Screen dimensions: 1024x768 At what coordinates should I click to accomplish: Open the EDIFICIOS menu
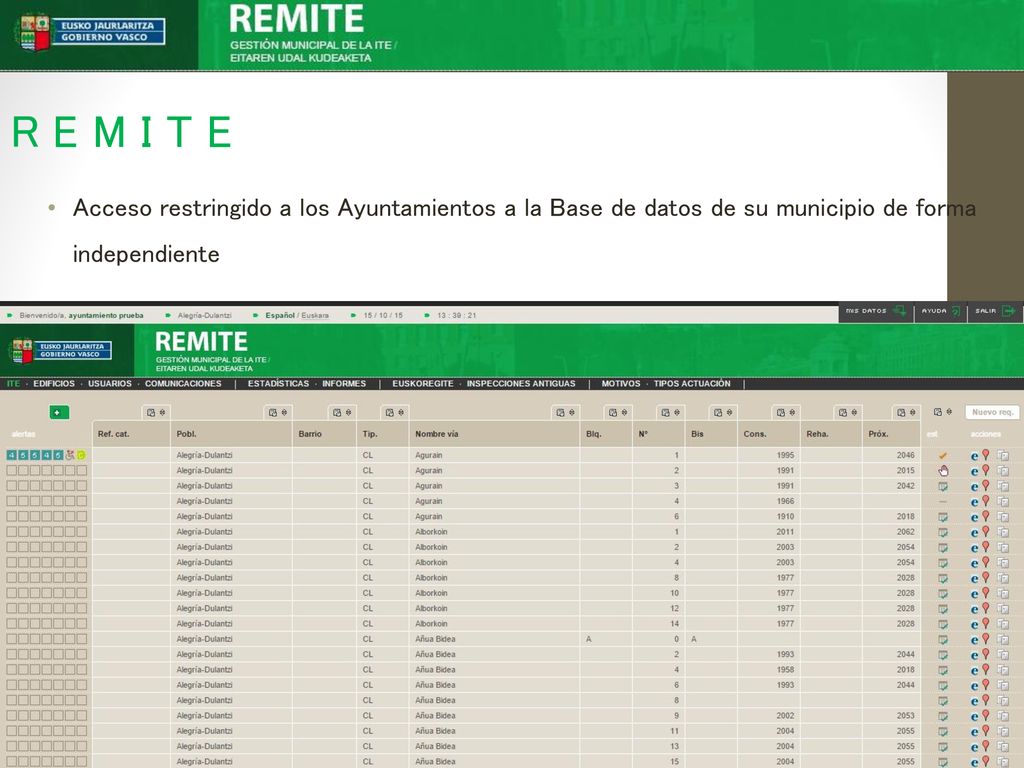coord(54,384)
